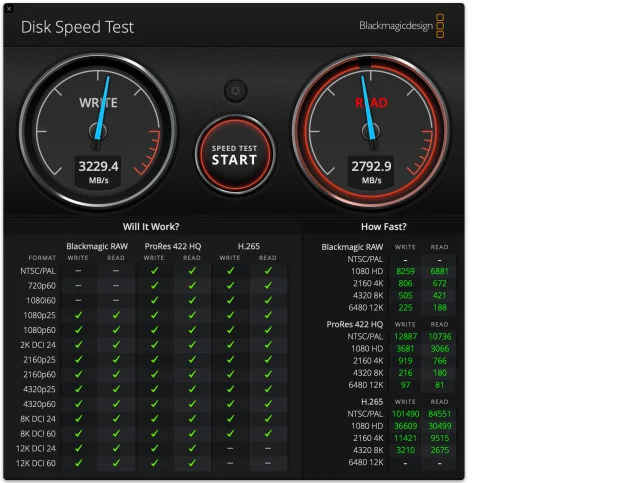Image resolution: width=640 pixels, height=483 pixels.
Task: Select the 2792.9 MB/s read speed readout
Action: [370, 167]
